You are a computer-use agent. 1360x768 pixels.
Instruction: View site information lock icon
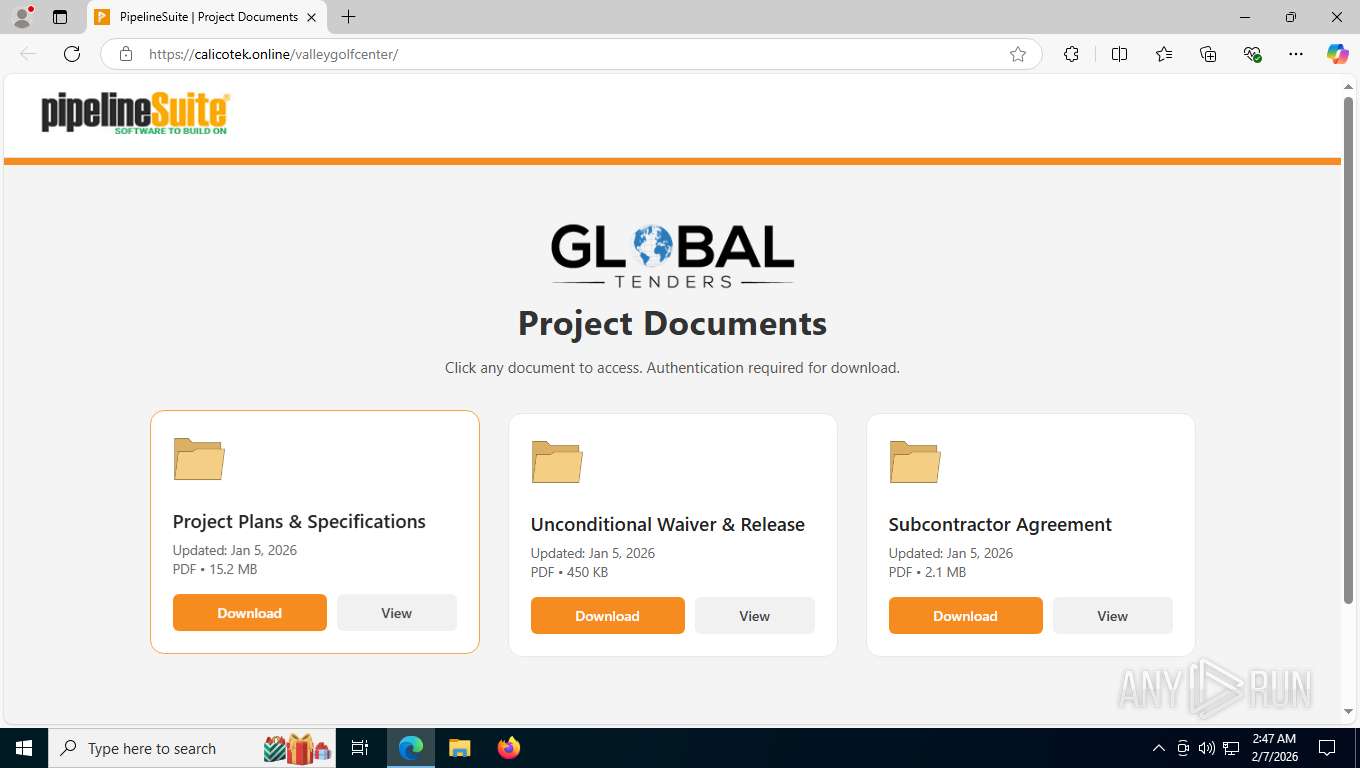coord(126,54)
